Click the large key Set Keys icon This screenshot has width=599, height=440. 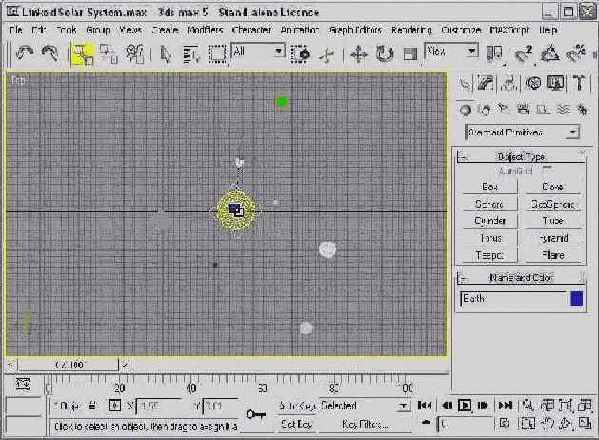pyautogui.click(x=256, y=414)
